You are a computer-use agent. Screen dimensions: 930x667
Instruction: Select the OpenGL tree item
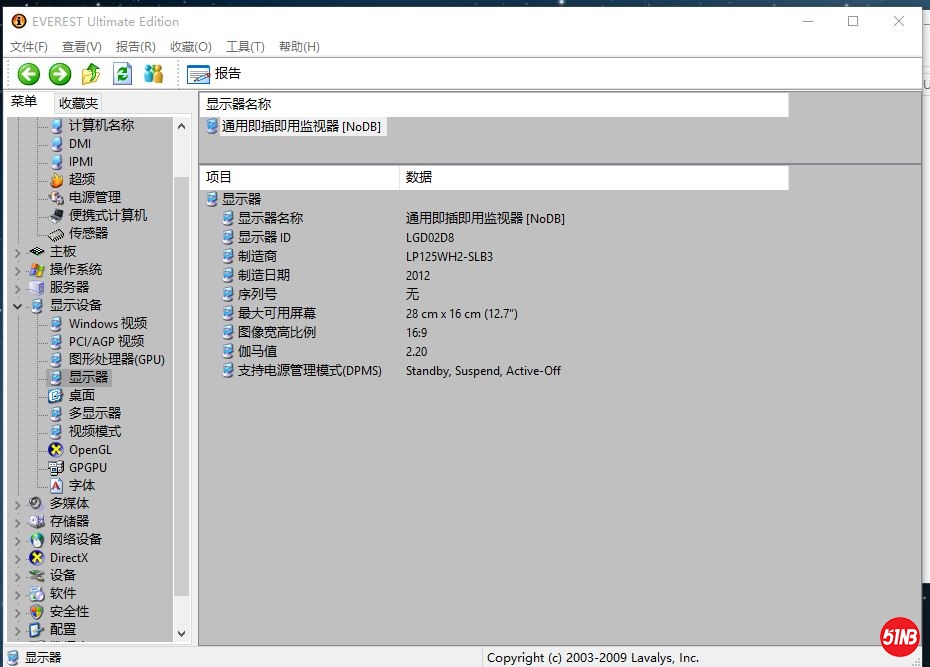click(x=90, y=449)
